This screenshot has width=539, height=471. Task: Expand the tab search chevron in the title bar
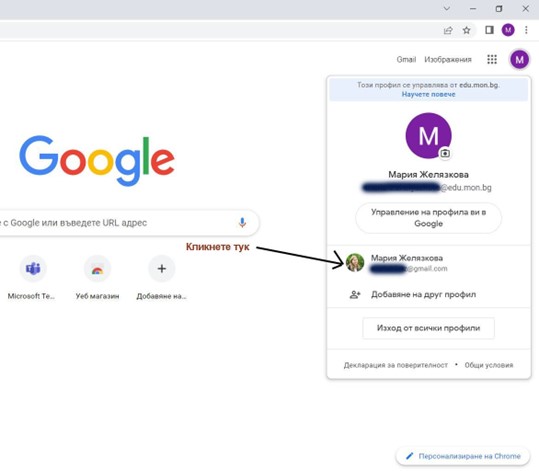(447, 9)
